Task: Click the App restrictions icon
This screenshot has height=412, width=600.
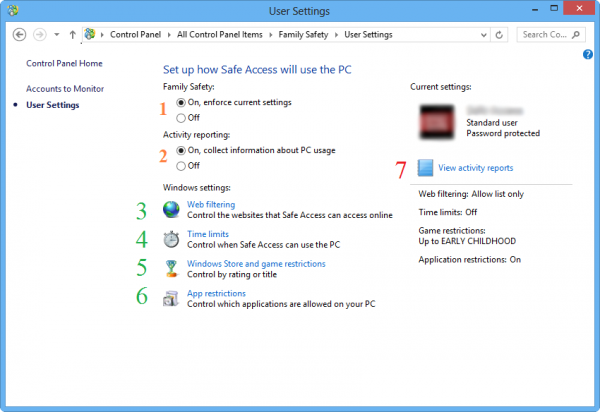Action: 171,298
